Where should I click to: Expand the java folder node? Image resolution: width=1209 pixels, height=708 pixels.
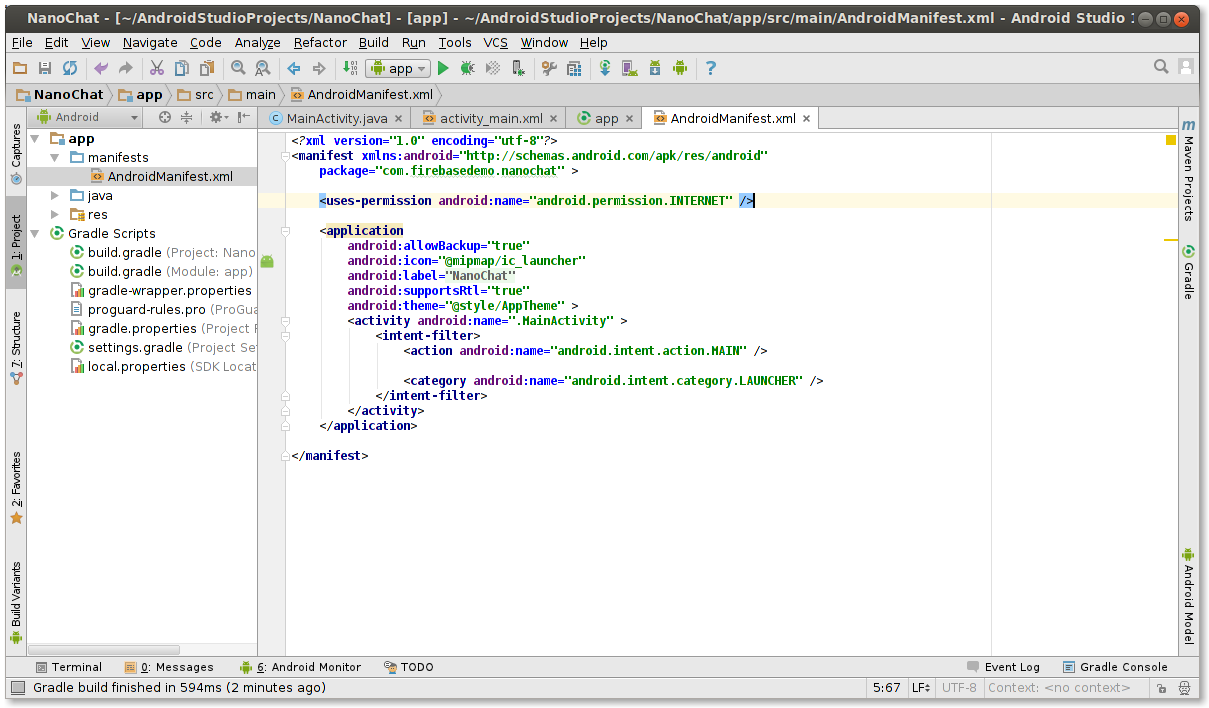[x=55, y=196]
